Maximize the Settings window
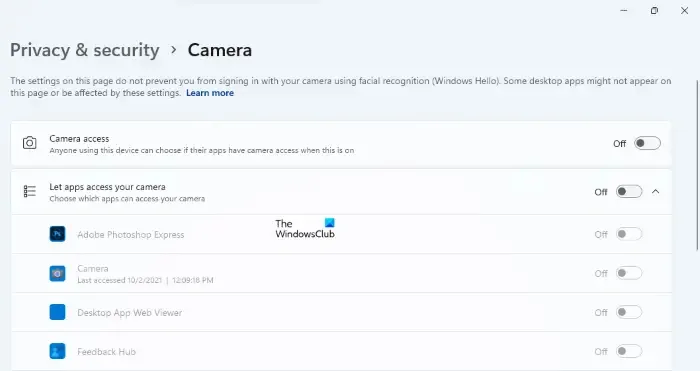Image resolution: width=700 pixels, height=371 pixels. 654,11
